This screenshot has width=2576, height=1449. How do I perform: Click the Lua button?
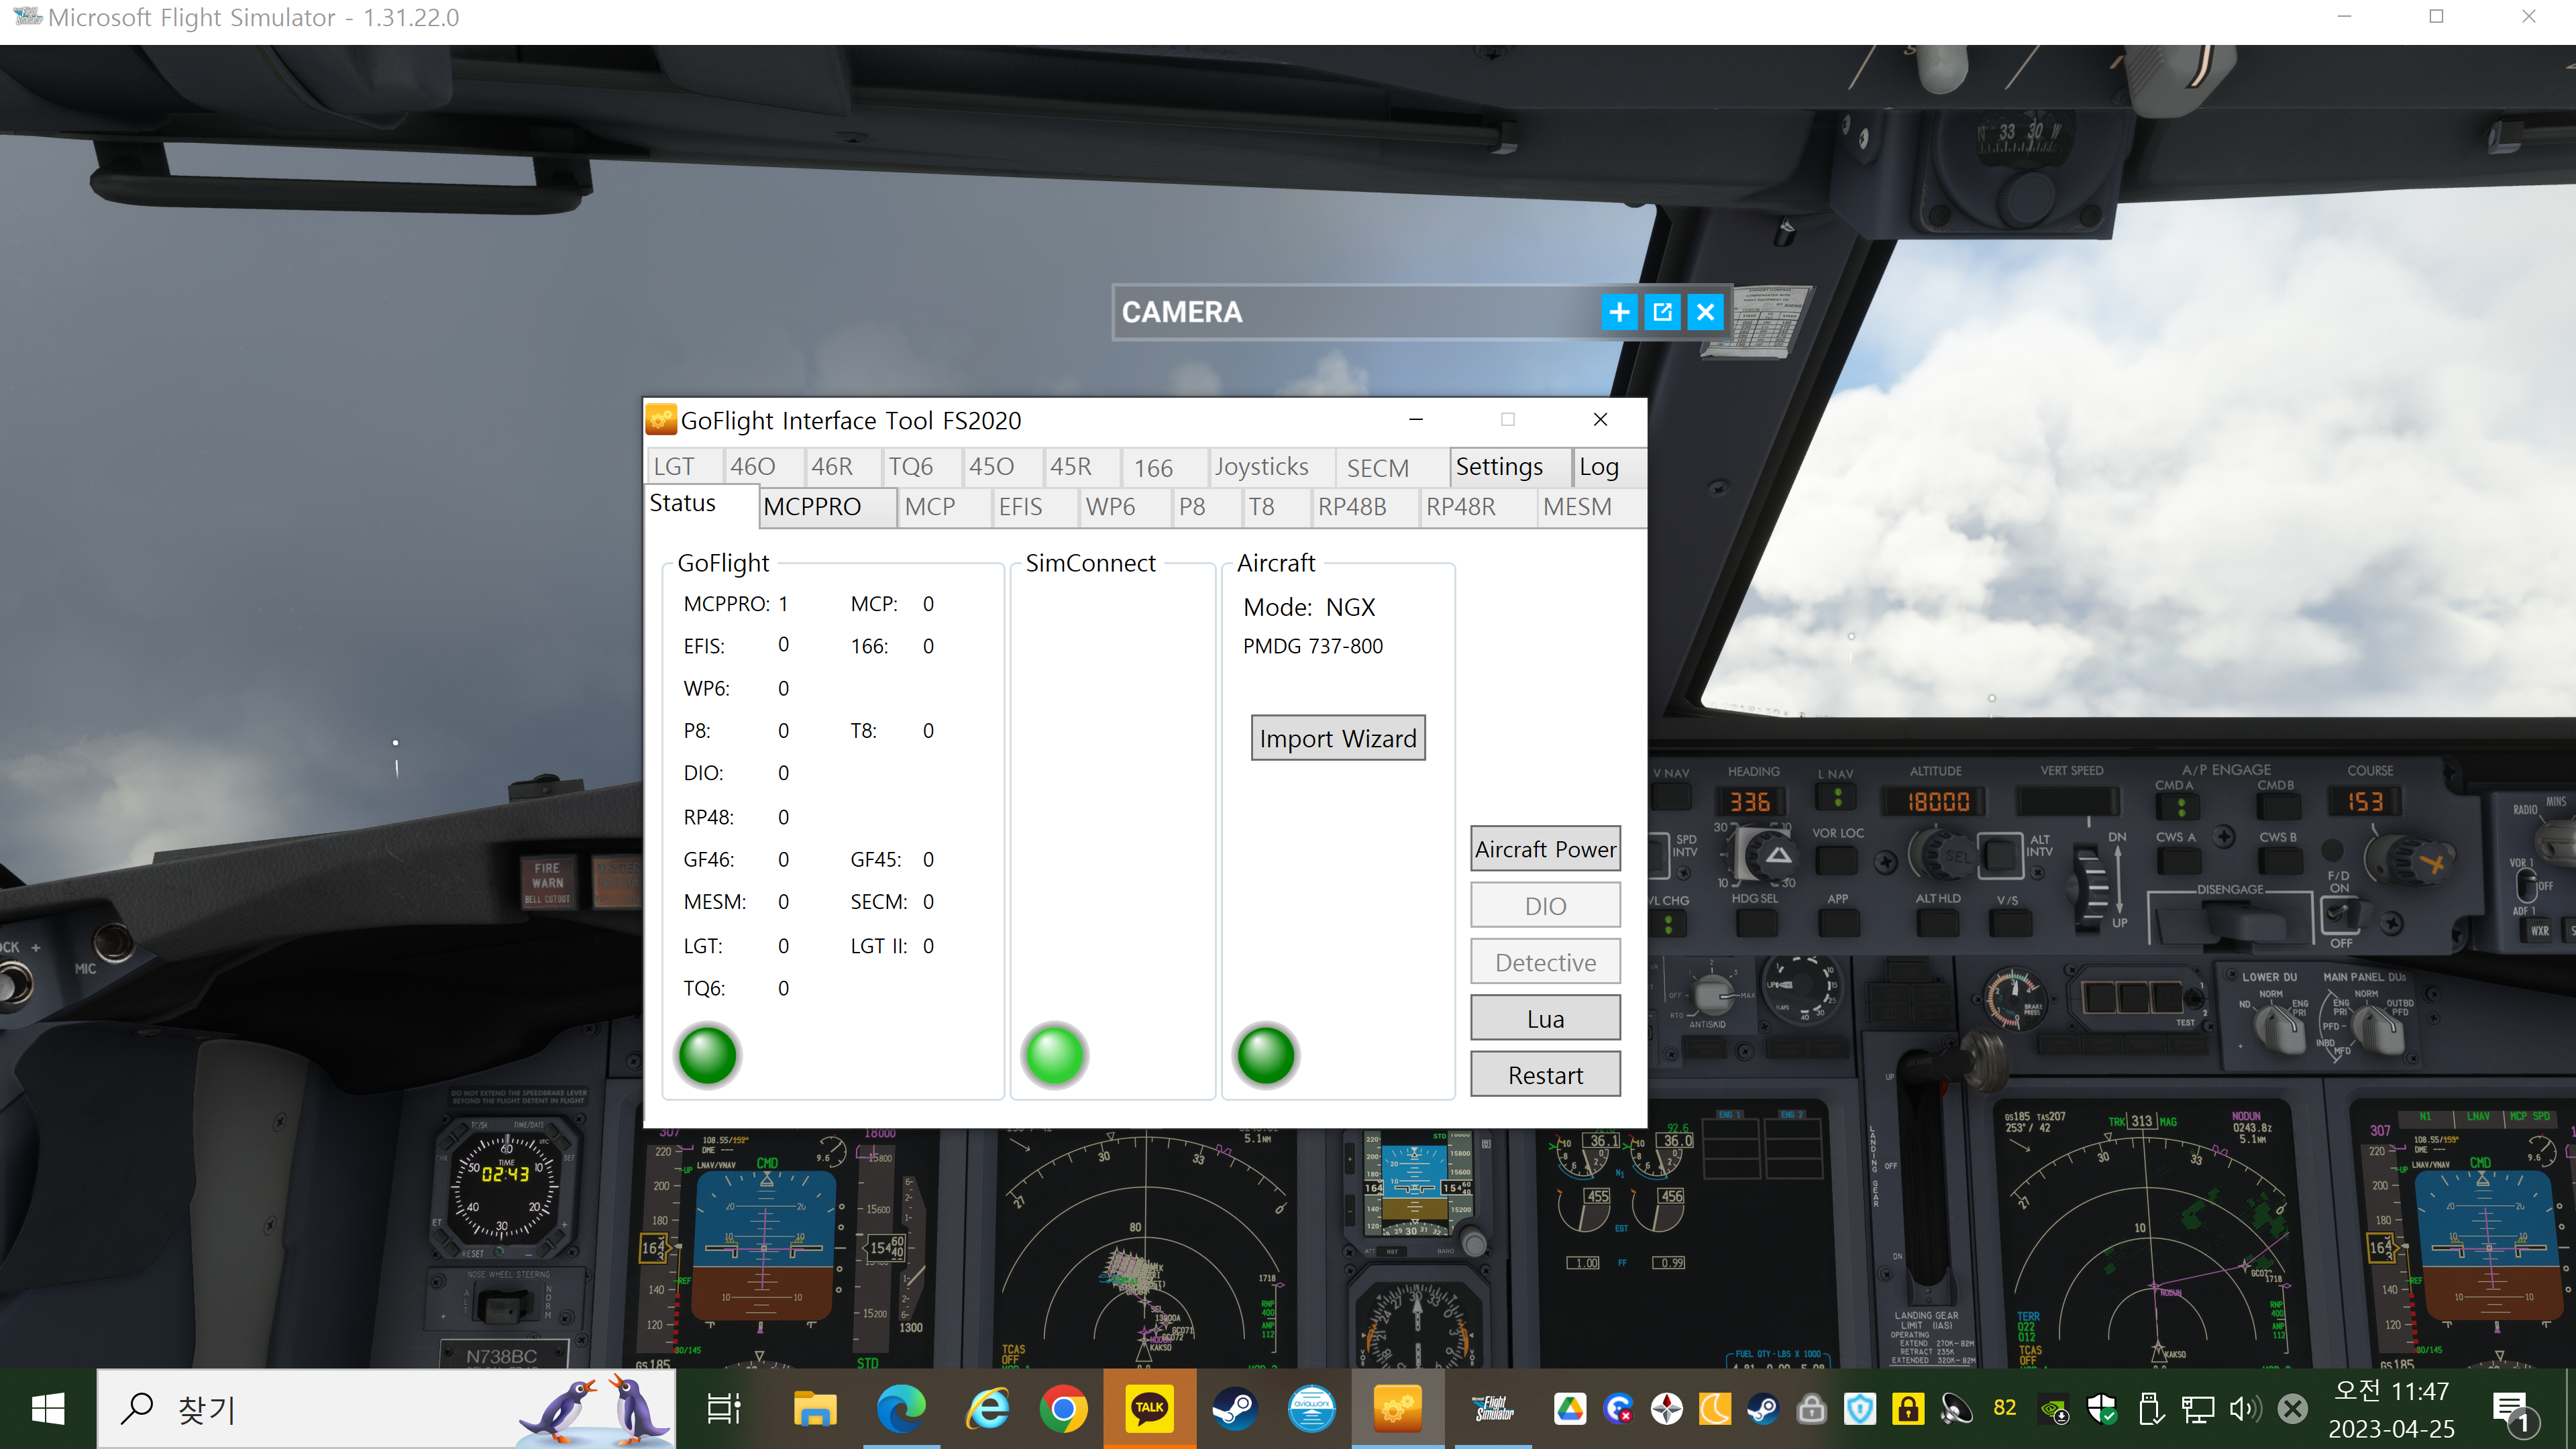coord(1545,1019)
